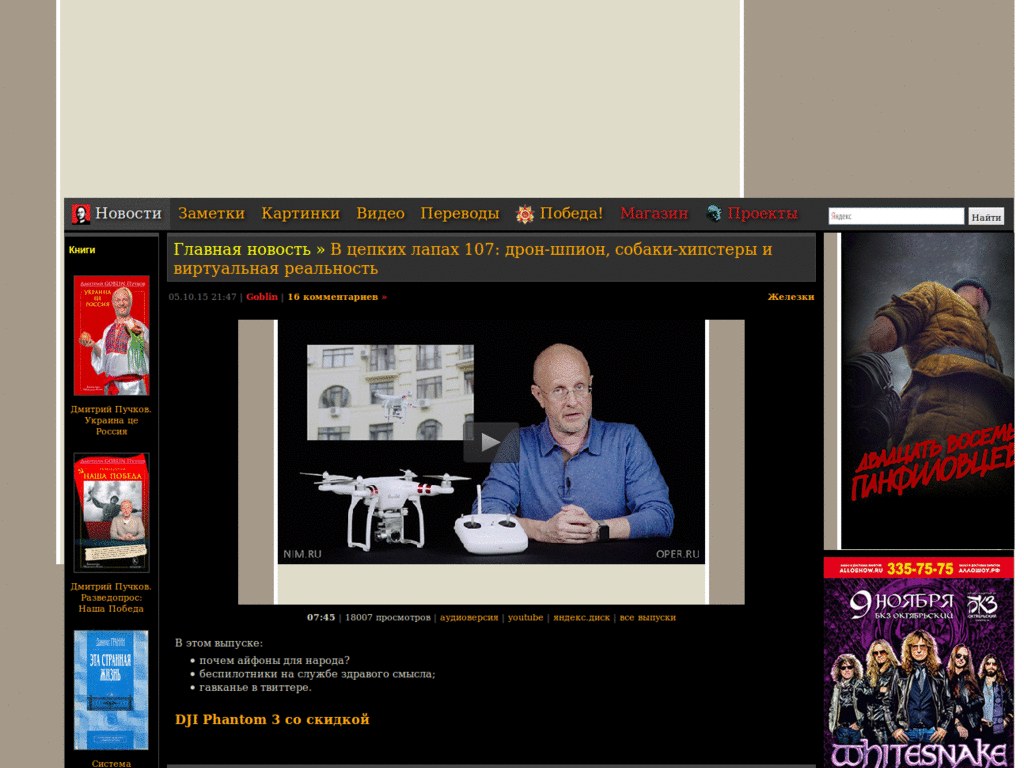Click the Найти search button

[985, 217]
